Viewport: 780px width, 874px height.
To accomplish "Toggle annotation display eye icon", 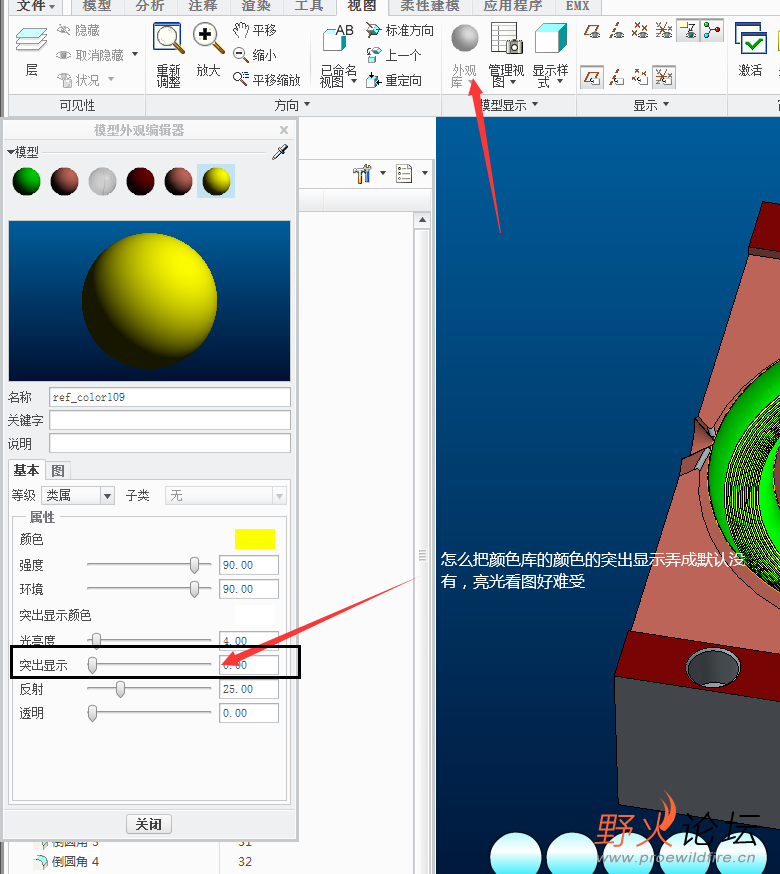I will point(688,30).
